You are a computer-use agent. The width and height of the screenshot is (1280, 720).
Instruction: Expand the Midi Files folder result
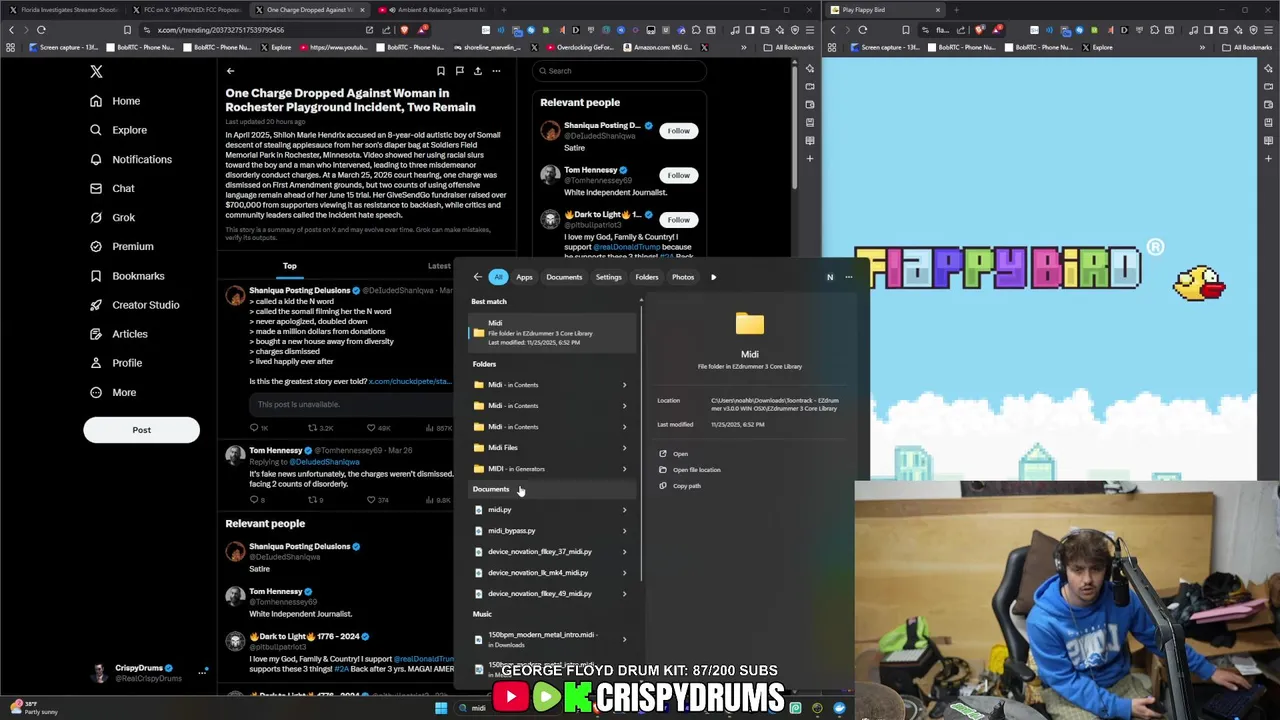click(x=624, y=448)
